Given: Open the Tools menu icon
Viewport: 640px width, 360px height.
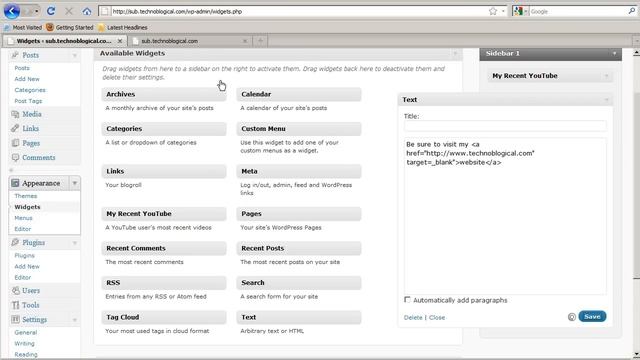Looking at the screenshot, I should point(16,305).
